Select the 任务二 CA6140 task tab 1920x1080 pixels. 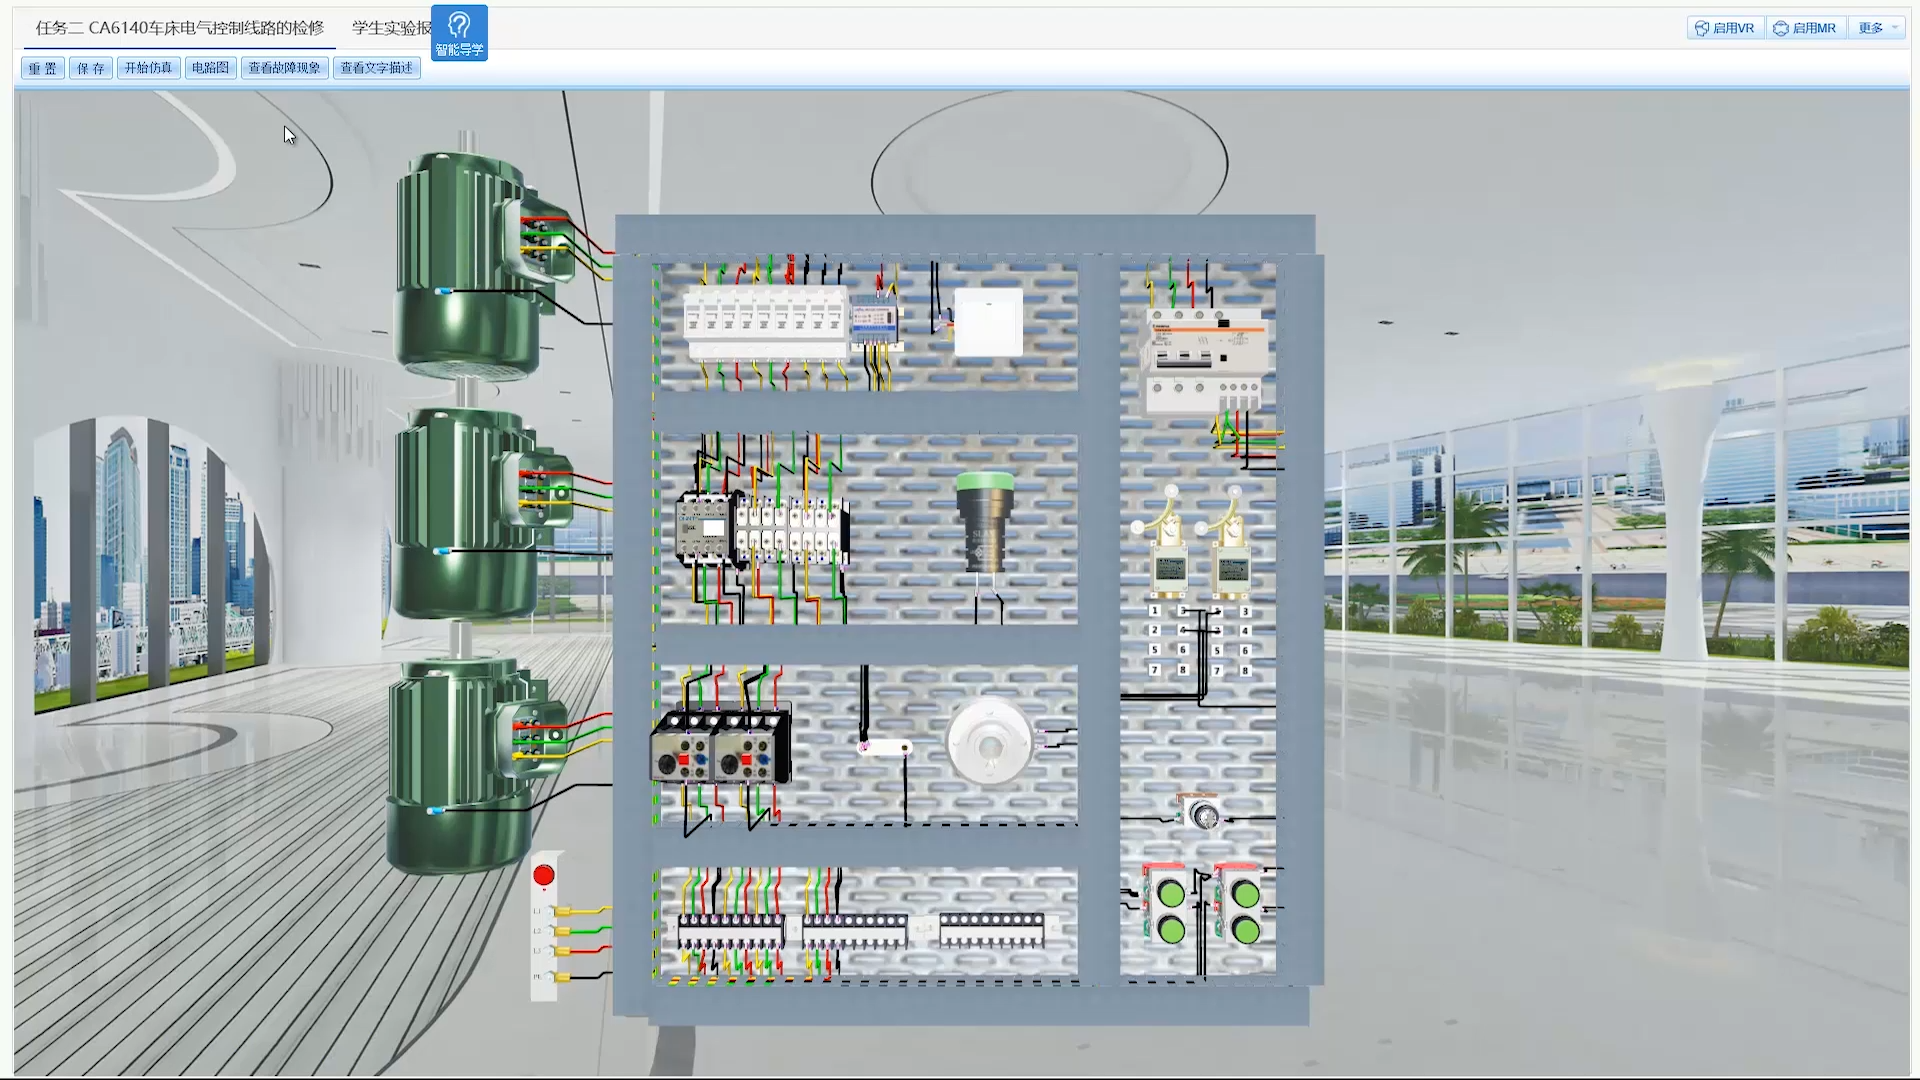pos(180,28)
